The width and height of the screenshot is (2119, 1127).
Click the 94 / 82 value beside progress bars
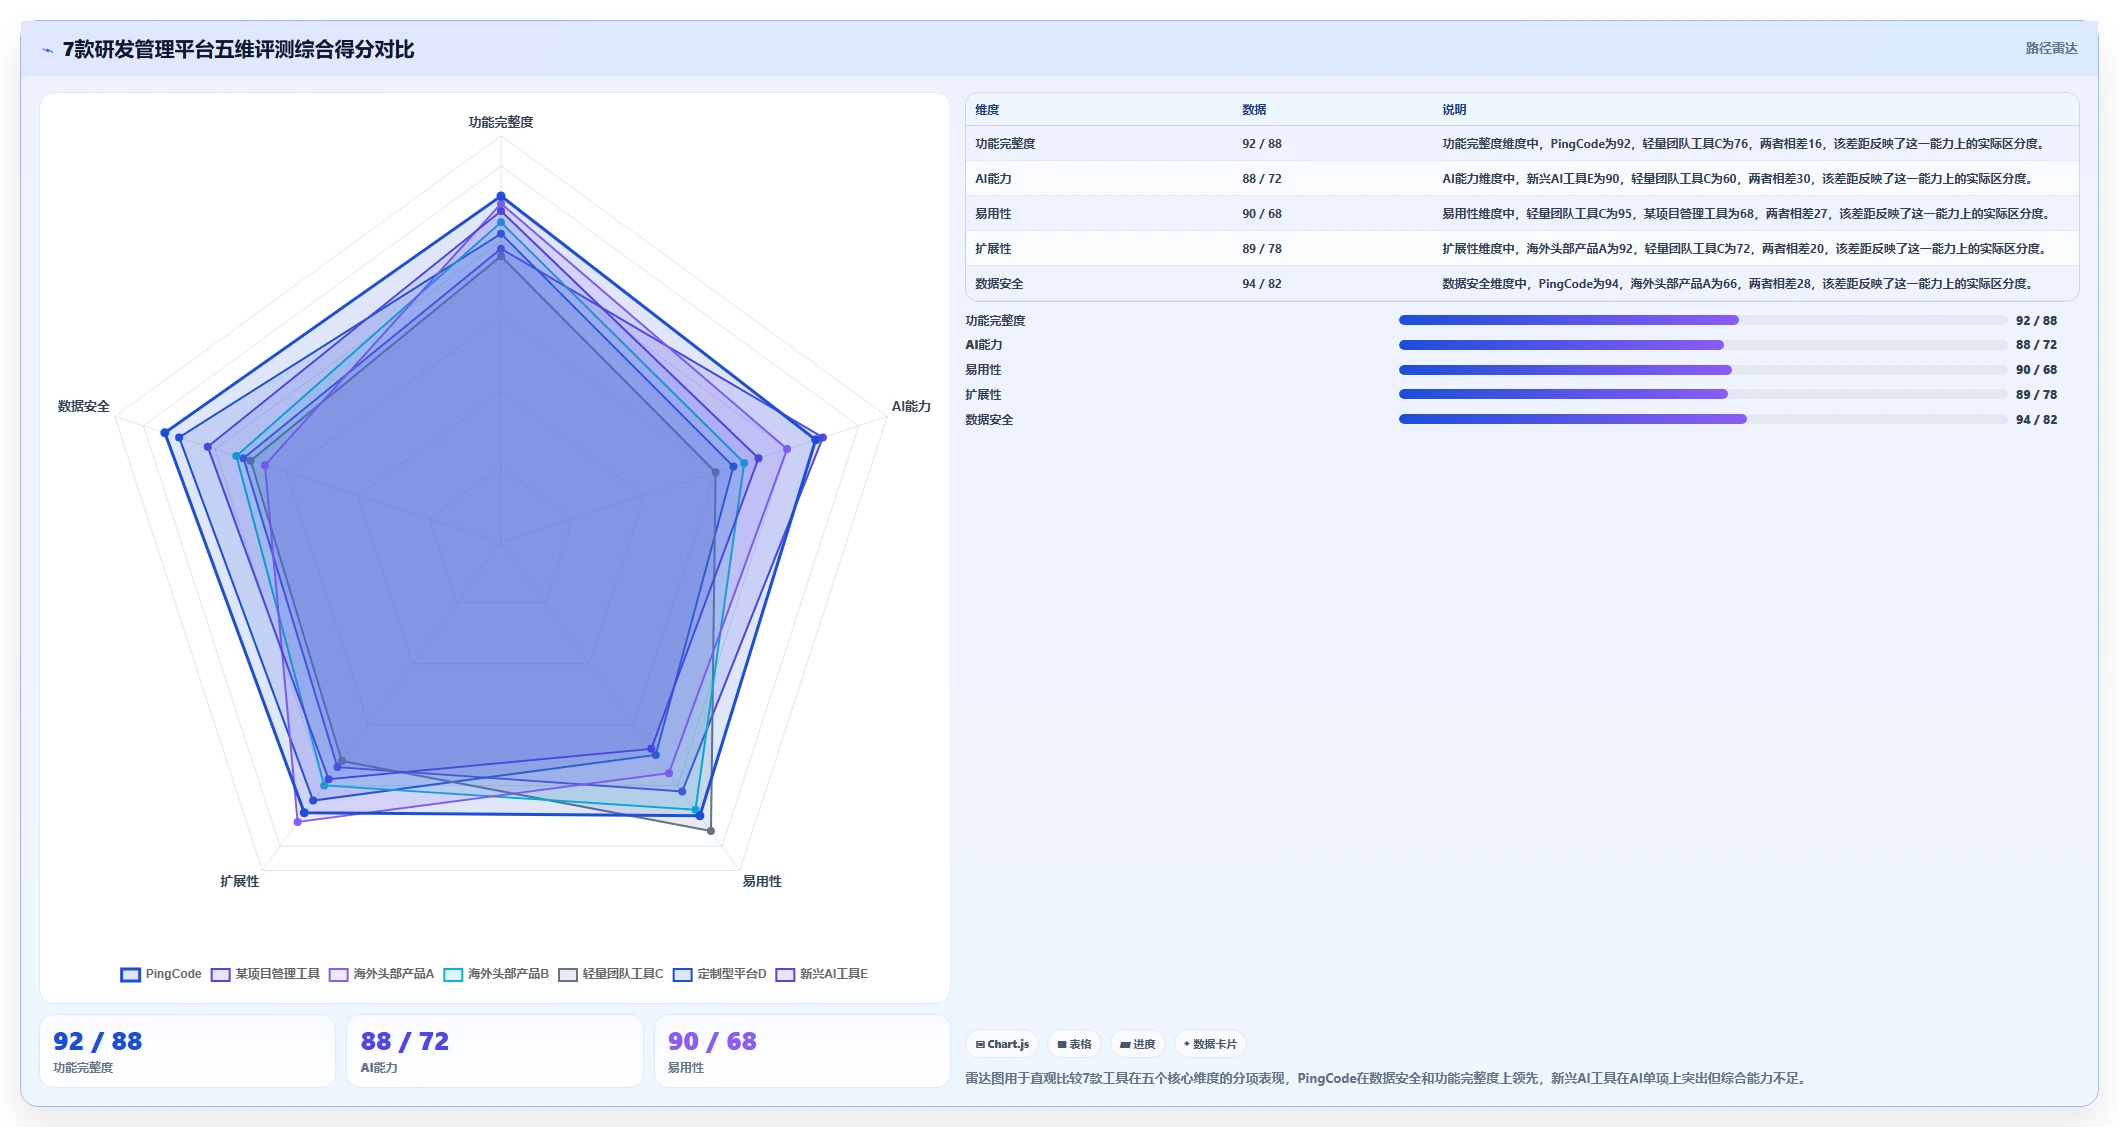coord(2036,420)
